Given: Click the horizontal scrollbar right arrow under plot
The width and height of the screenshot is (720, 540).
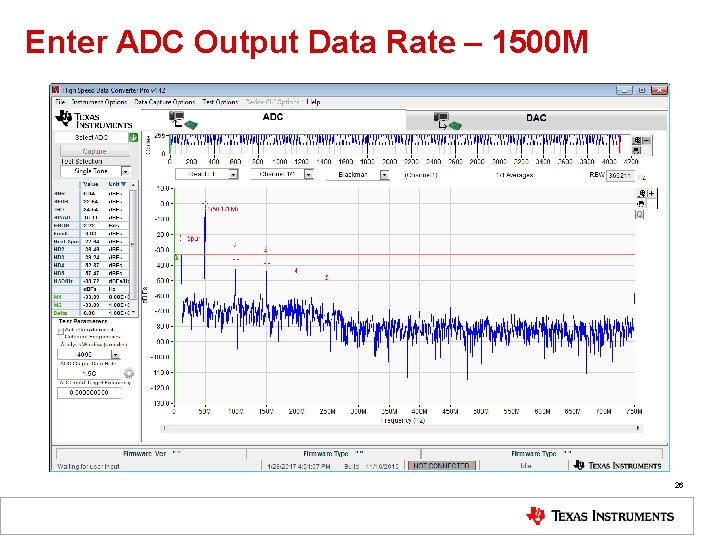Looking at the screenshot, I should pos(638,428).
